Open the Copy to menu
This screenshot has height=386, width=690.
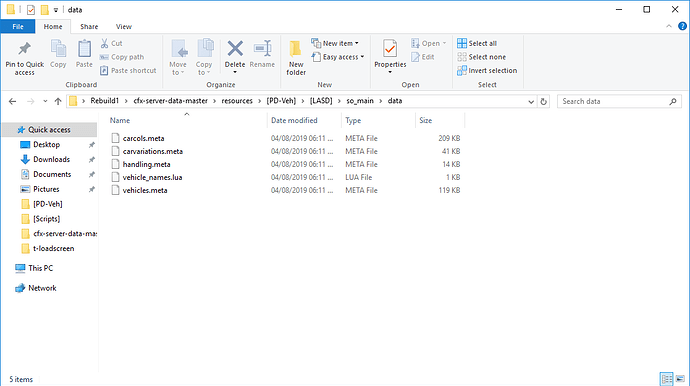coord(204,57)
